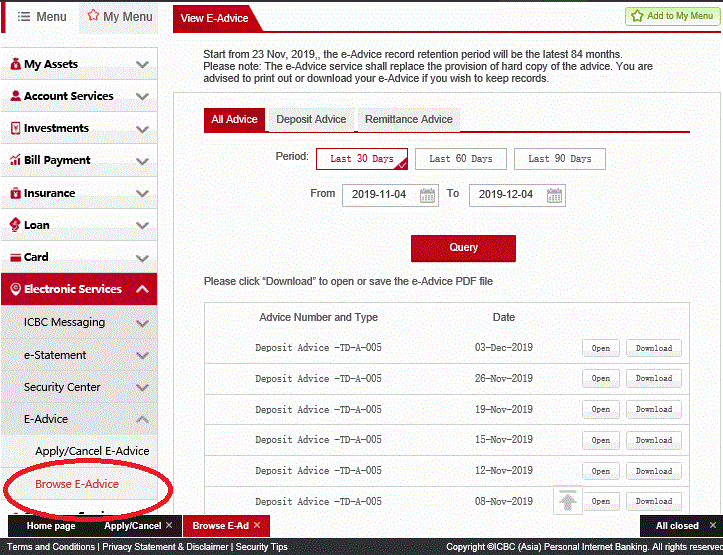
Task: Download the 08-Nov-2019 deposit advice
Action: tap(654, 501)
